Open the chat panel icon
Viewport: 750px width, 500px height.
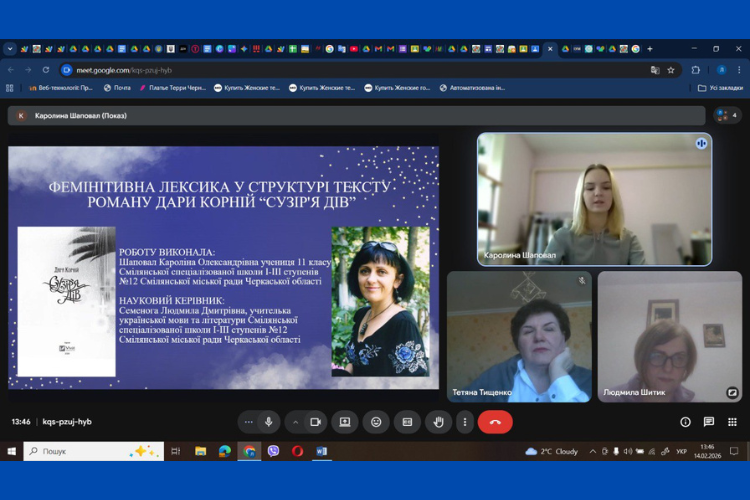click(x=709, y=422)
